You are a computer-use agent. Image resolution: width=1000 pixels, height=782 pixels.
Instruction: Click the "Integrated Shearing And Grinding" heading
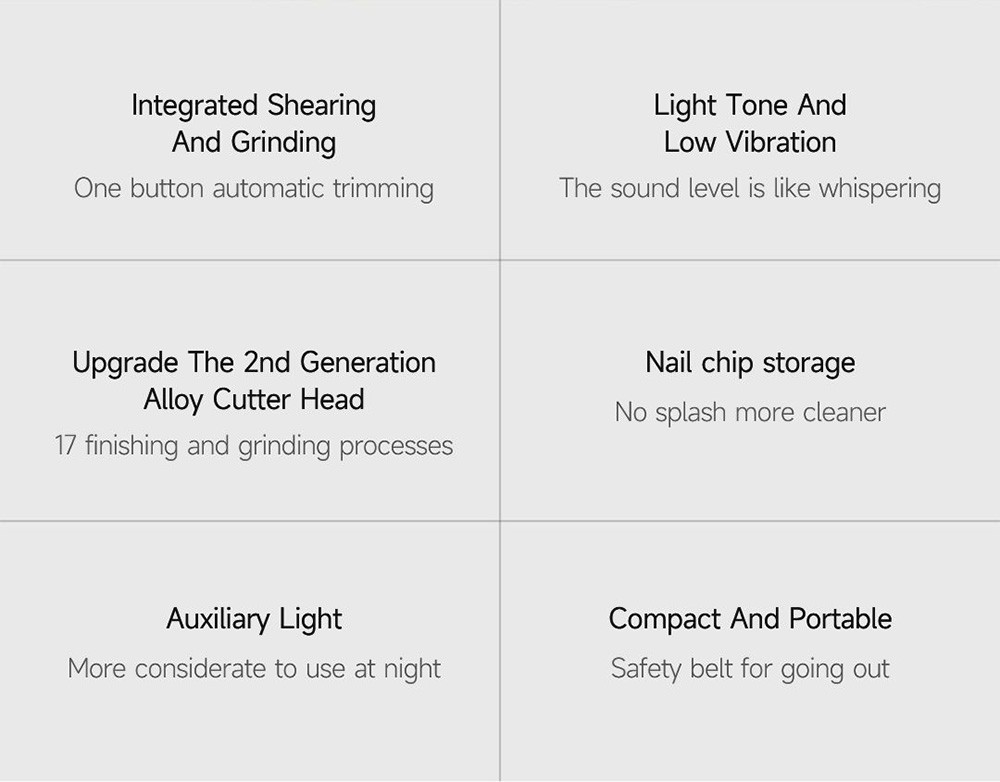(253, 123)
